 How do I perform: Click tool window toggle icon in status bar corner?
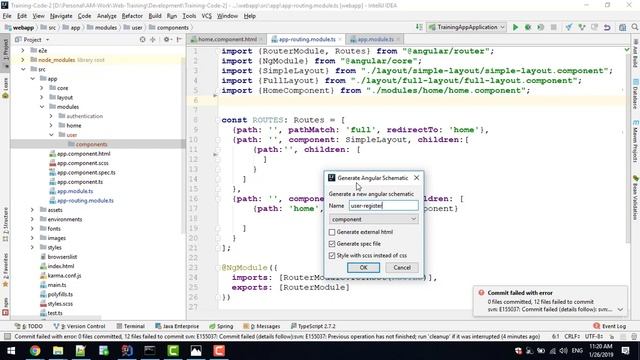coord(7,336)
